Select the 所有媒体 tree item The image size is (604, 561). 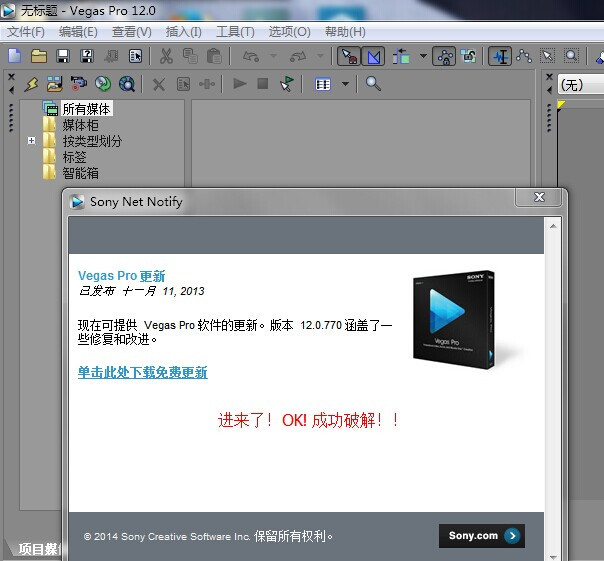pos(86,109)
